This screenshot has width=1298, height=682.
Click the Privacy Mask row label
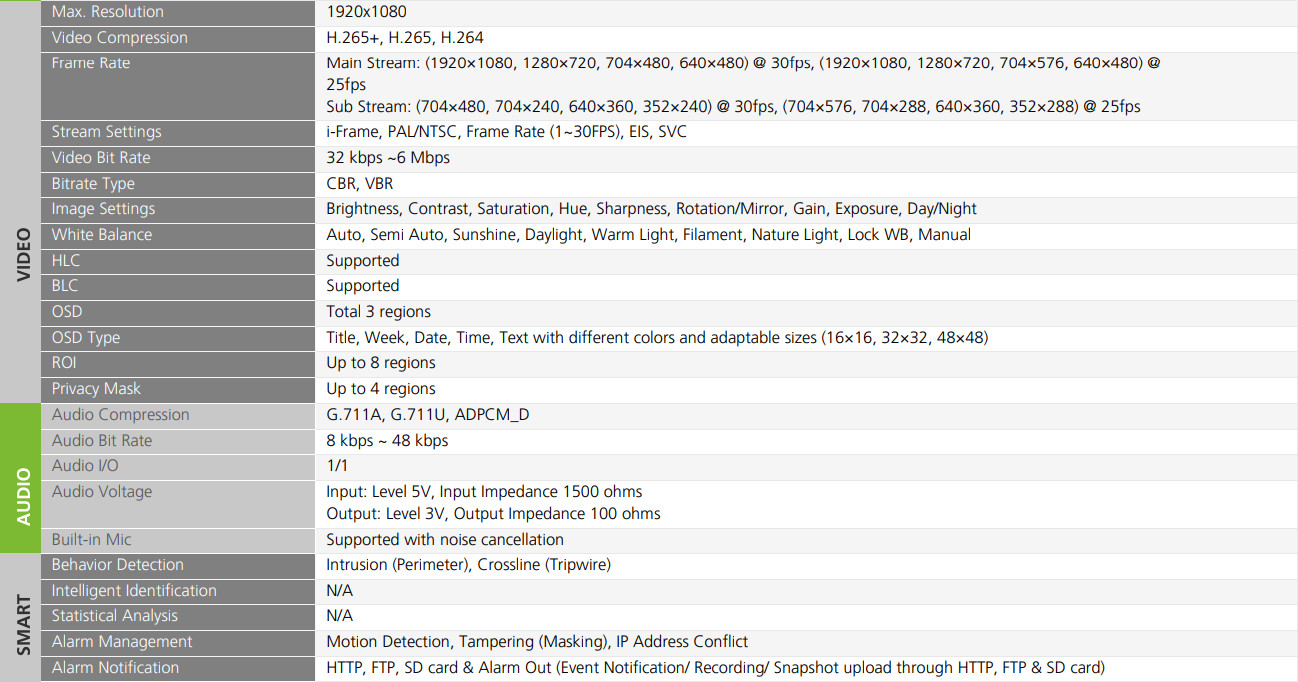[x=96, y=389]
